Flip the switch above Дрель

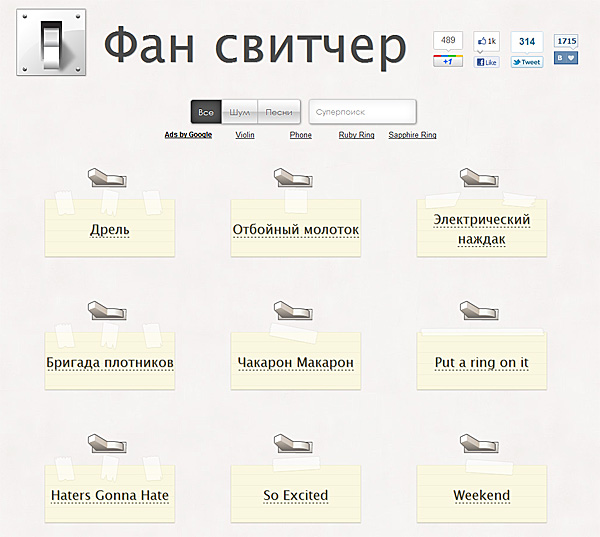104,178
